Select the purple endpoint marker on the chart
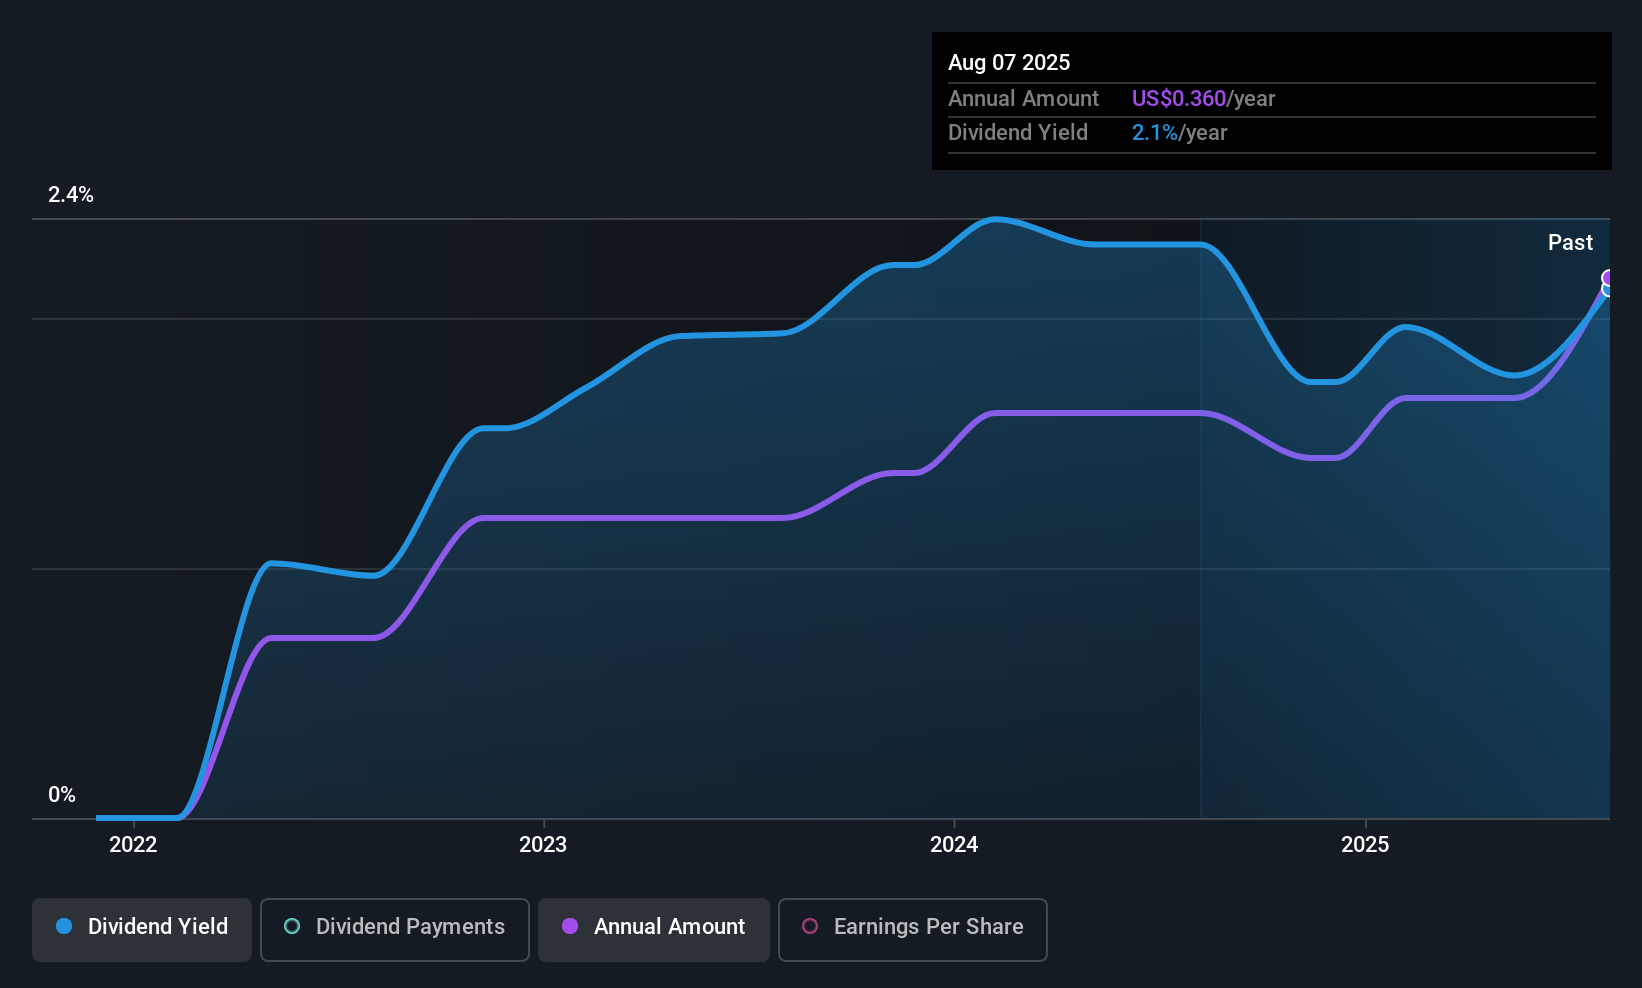The image size is (1642, 988). tap(1609, 278)
